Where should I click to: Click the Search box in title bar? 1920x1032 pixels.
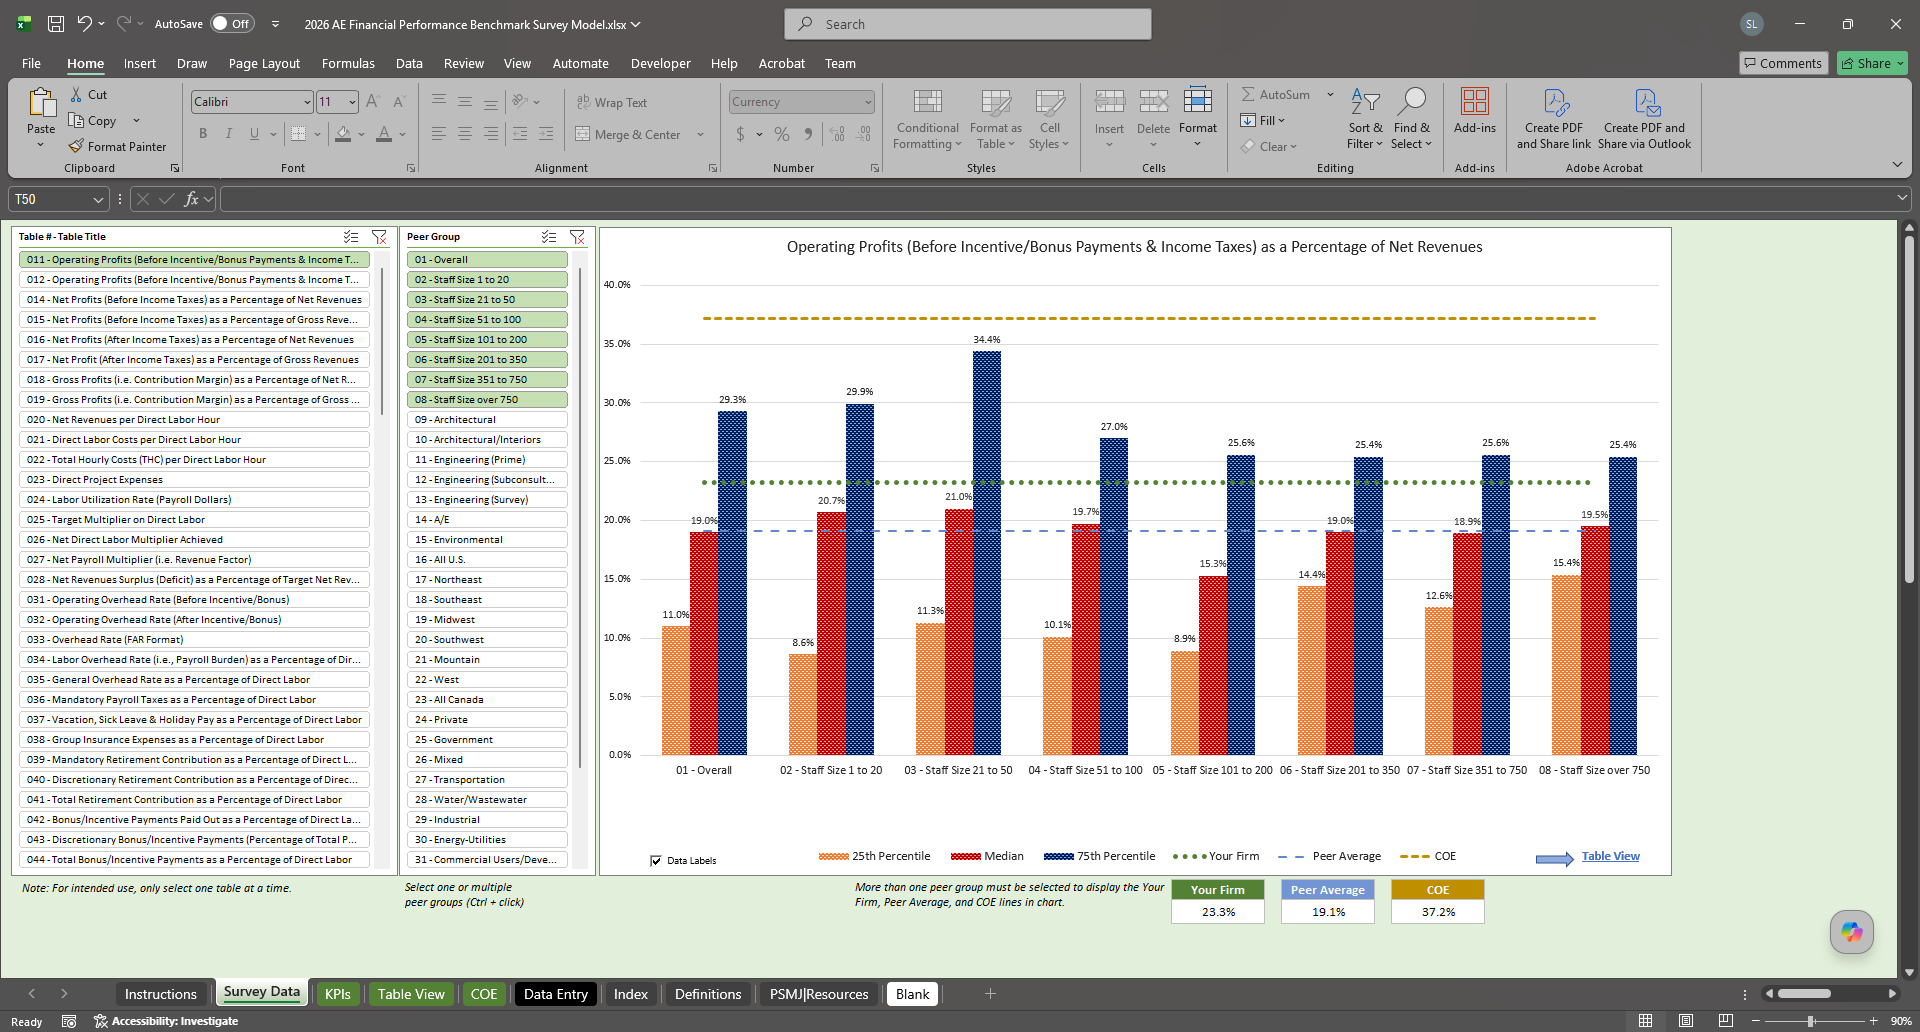tap(968, 24)
